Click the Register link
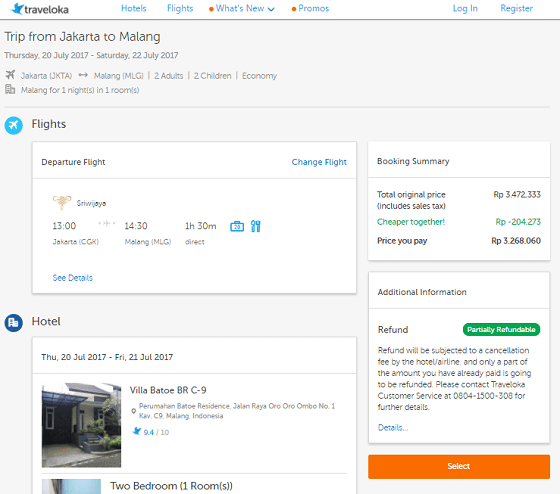Image resolution: width=560 pixels, height=494 pixels. (516, 8)
